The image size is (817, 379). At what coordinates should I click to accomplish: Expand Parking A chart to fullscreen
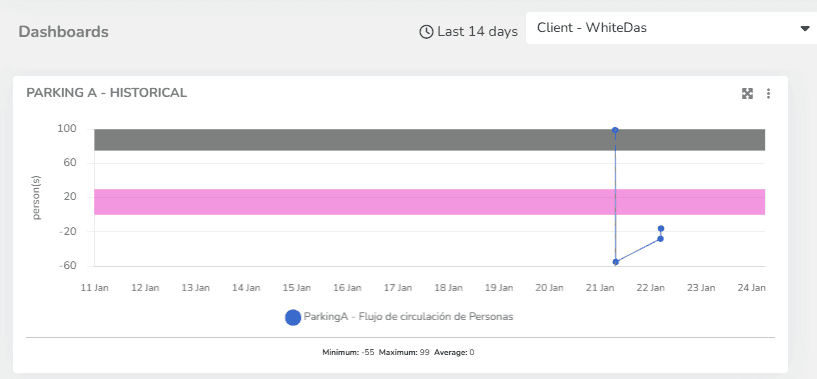tap(747, 94)
